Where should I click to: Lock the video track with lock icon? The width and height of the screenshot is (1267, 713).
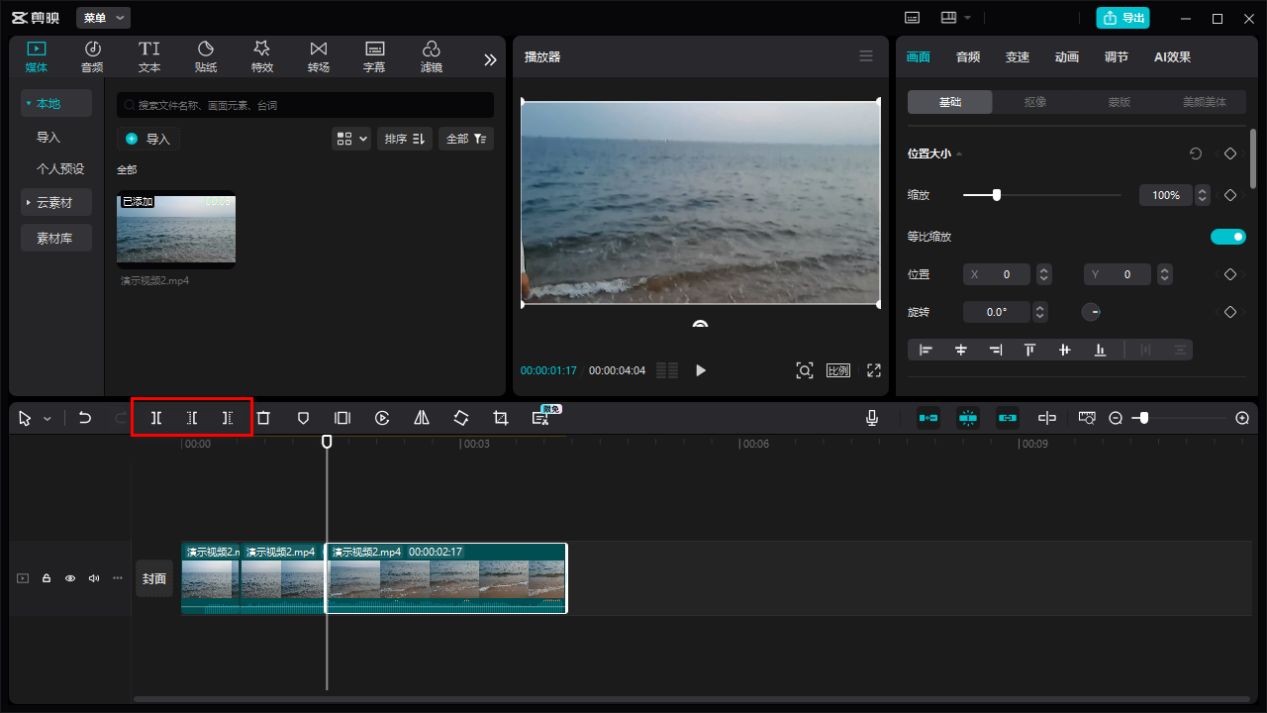click(46, 578)
